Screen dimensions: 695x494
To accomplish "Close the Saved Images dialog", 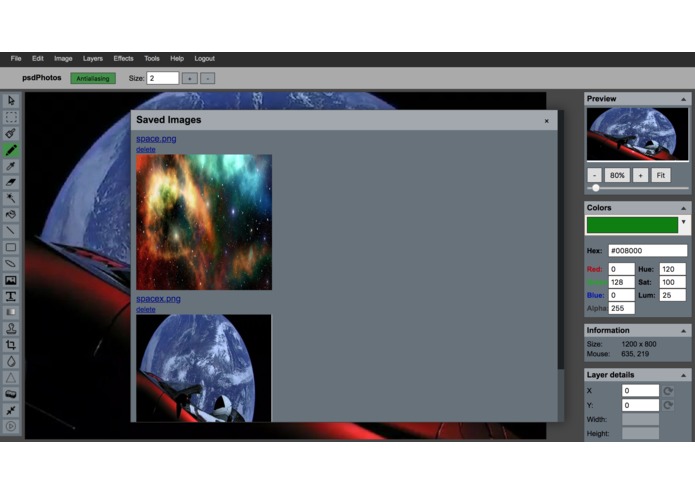I will click(547, 121).
